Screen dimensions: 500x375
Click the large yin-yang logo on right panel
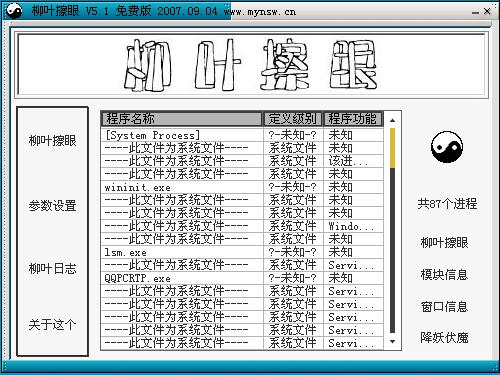pos(447,147)
